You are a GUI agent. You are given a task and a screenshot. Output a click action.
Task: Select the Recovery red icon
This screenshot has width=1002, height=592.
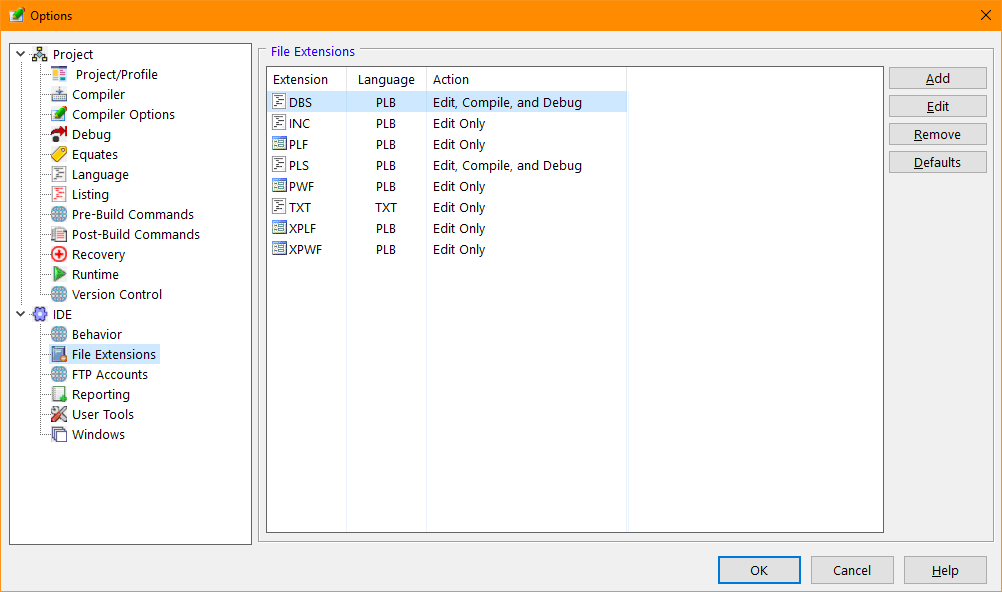57,254
